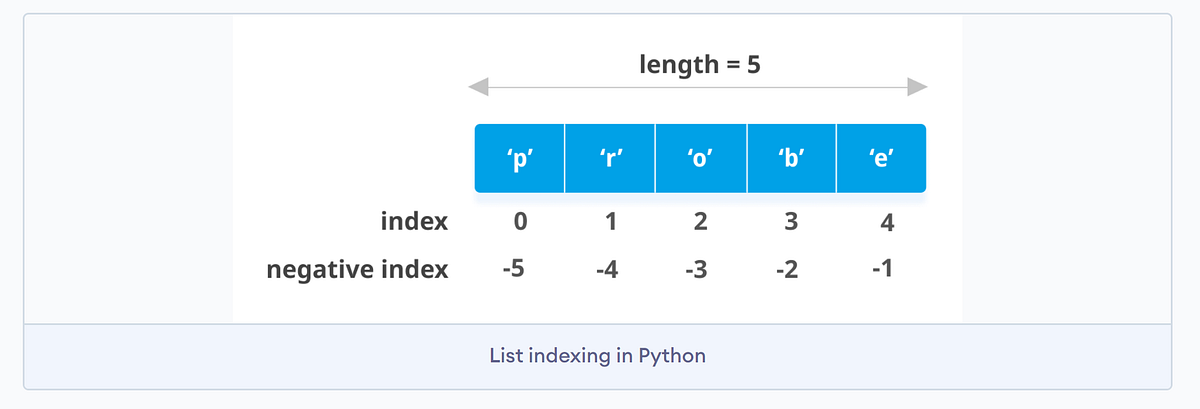Click negative index value -5

516,270
